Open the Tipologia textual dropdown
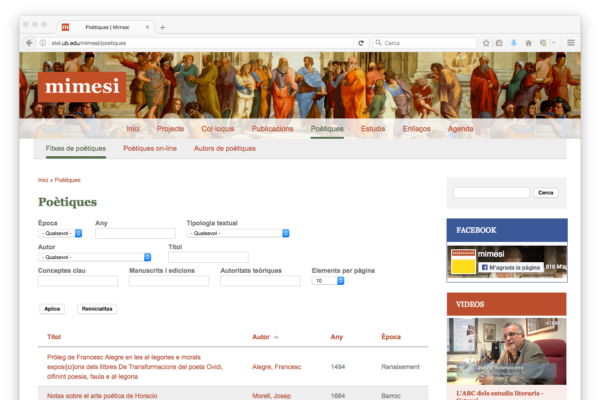Image resolution: width=600 pixels, height=400 pixels. point(237,233)
